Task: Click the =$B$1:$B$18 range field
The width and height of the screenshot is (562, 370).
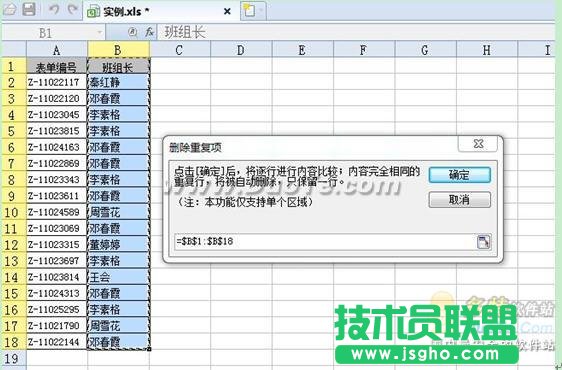Action: click(x=325, y=241)
